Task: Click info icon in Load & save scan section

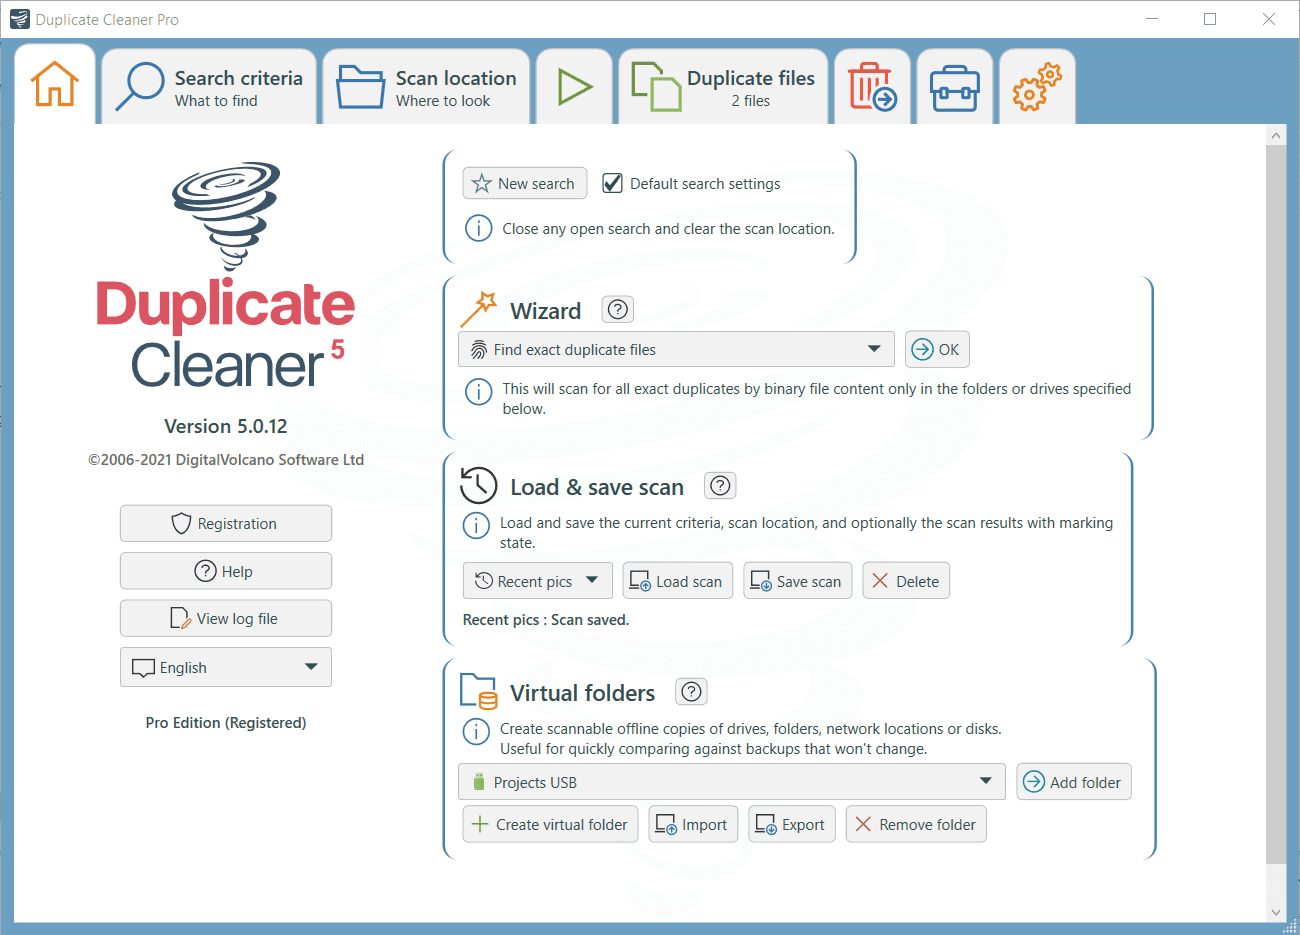Action: (x=476, y=525)
